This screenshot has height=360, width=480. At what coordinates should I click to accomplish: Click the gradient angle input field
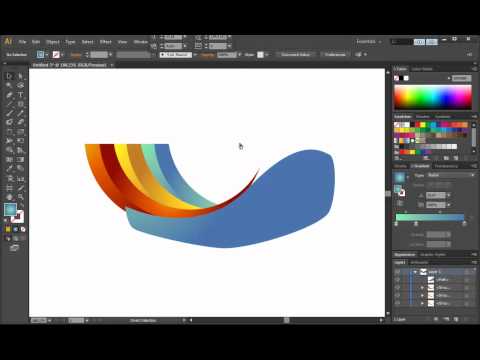[435, 195]
